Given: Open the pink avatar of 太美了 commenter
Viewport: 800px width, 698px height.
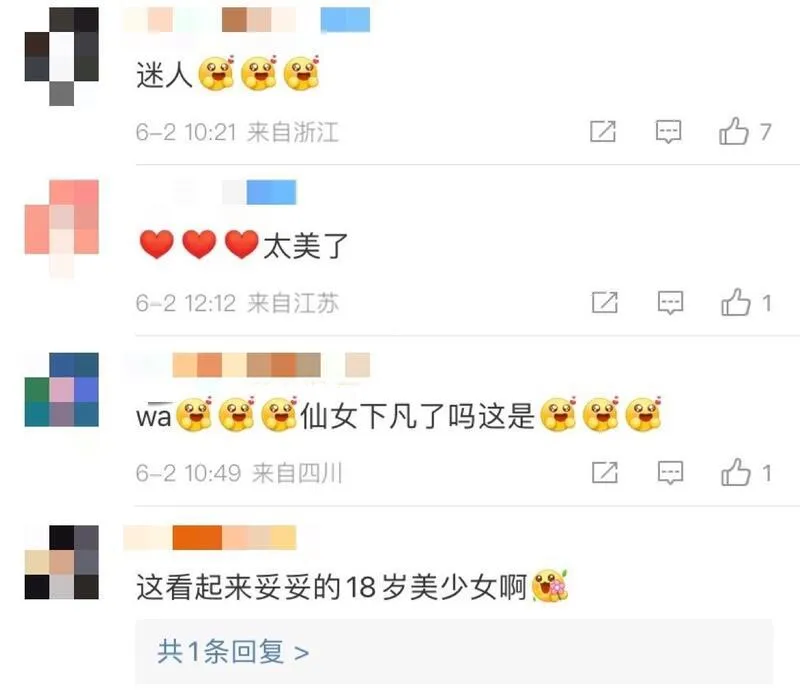Looking at the screenshot, I should point(62,229).
